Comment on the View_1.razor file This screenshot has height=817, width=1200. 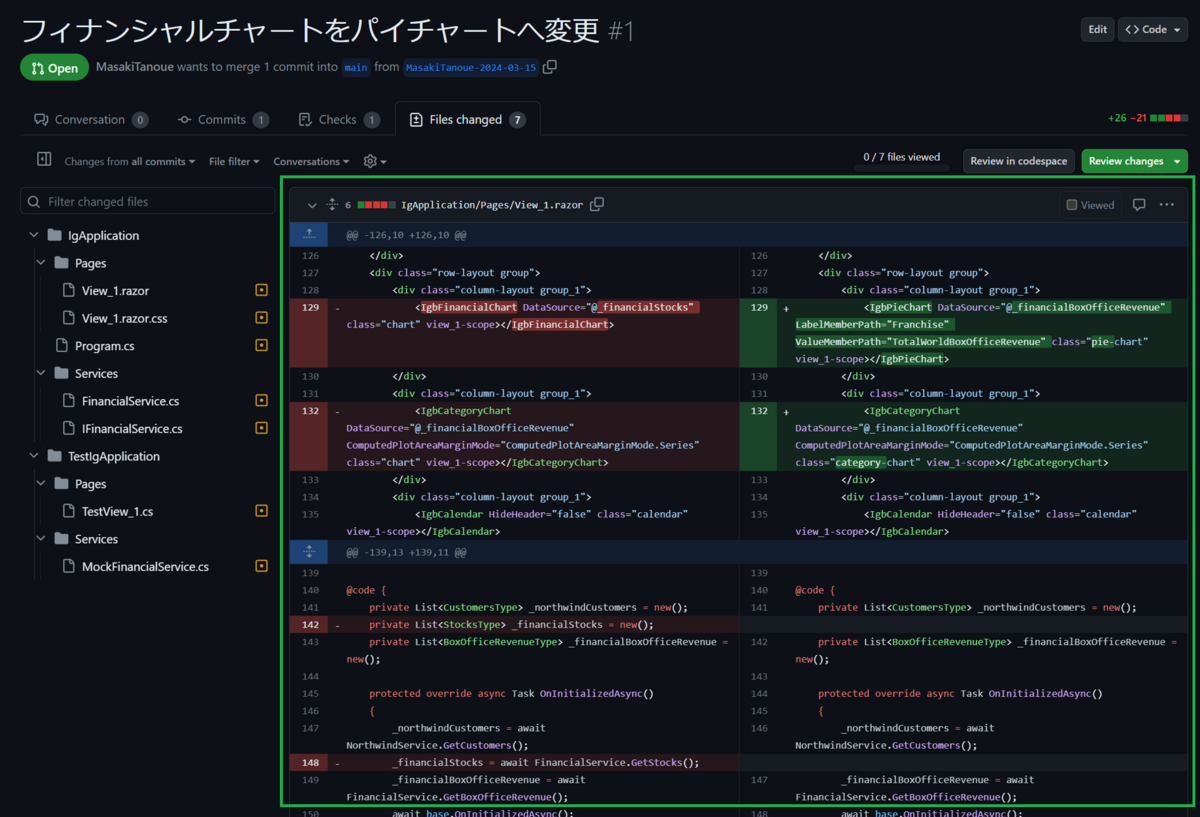pyautogui.click(x=1139, y=205)
